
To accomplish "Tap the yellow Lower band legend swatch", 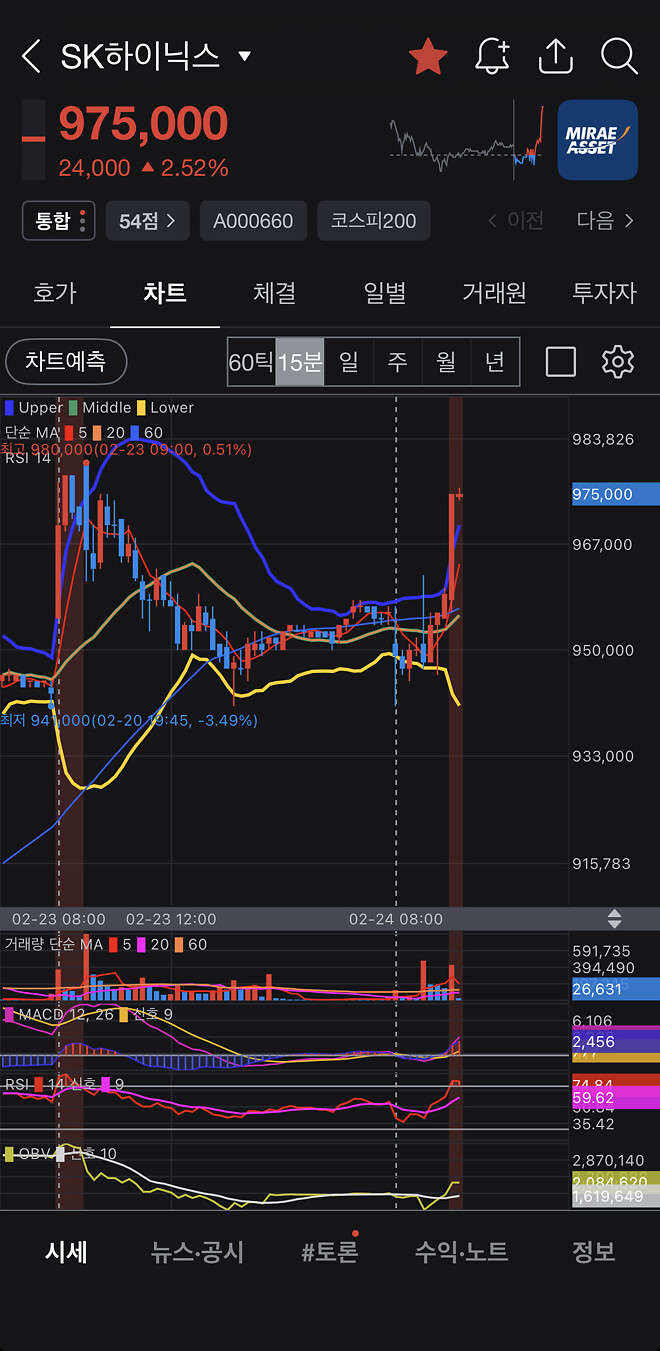I will coord(141,408).
